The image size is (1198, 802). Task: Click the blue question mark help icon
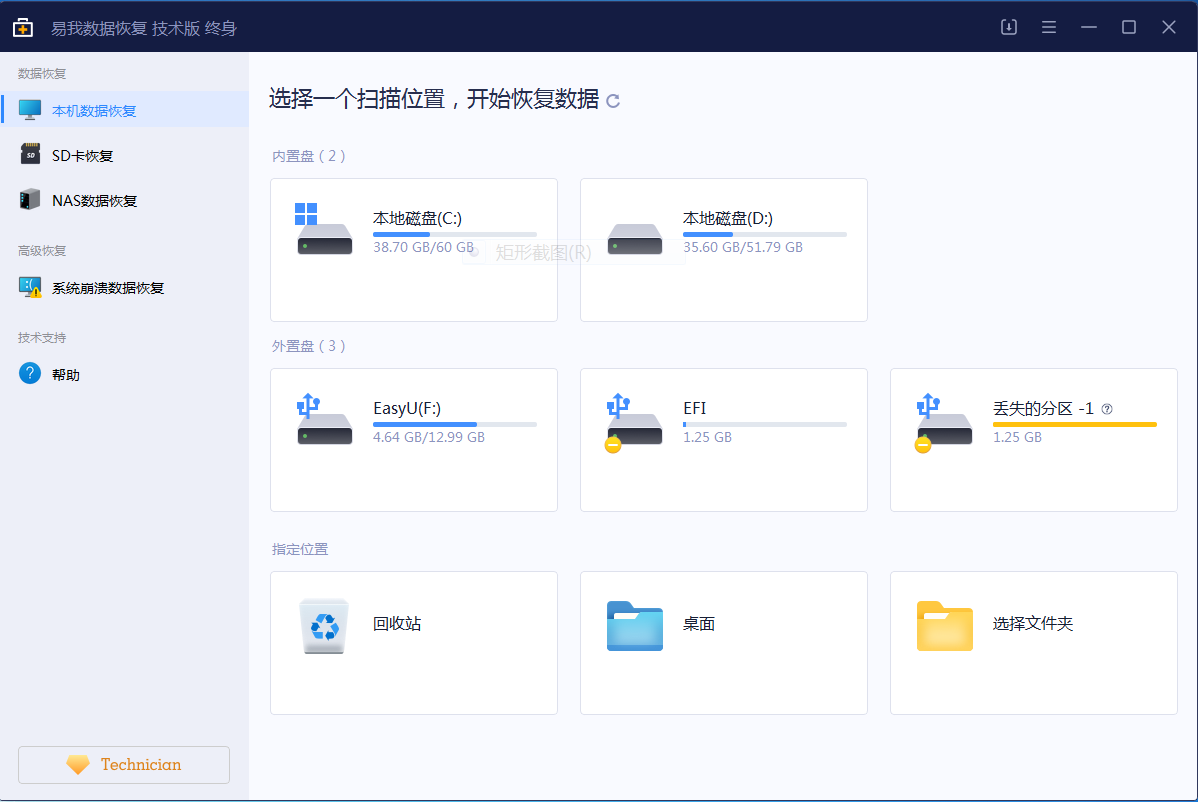point(30,374)
